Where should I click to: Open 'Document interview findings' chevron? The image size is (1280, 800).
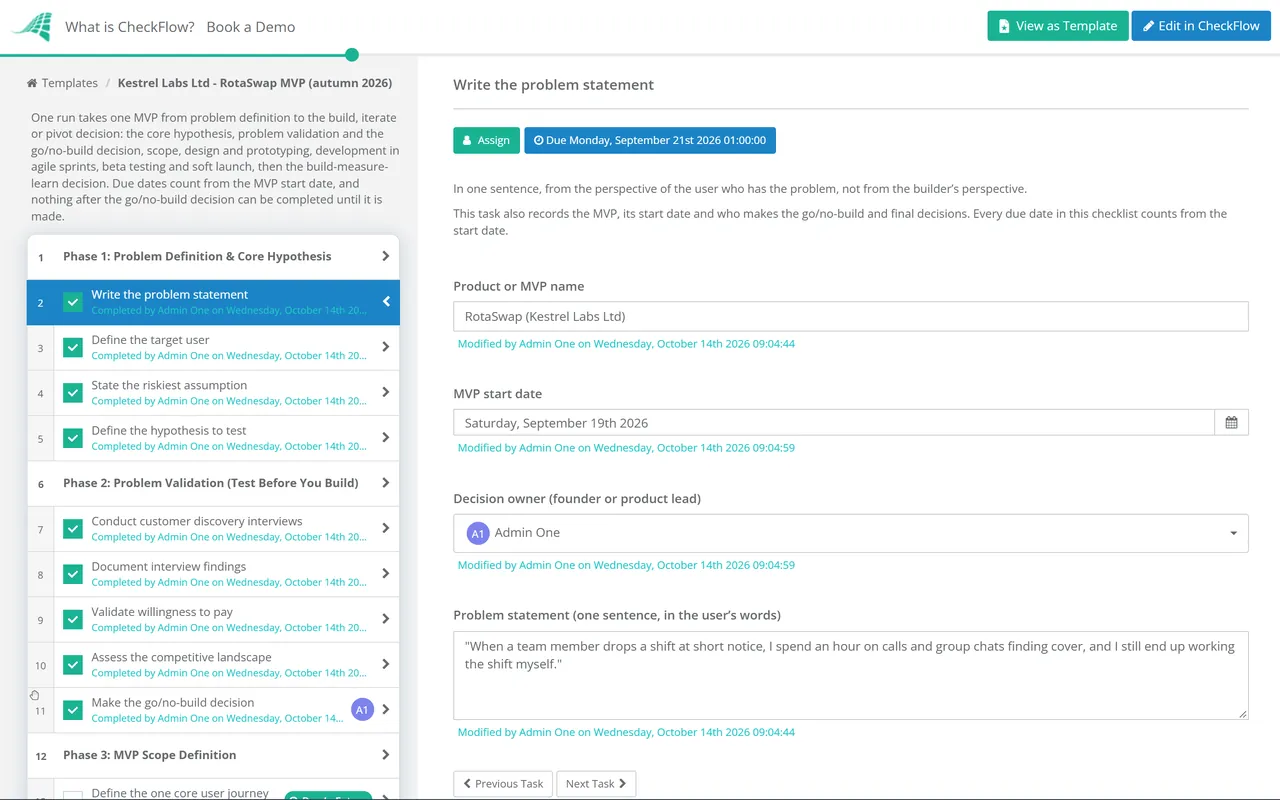point(386,574)
